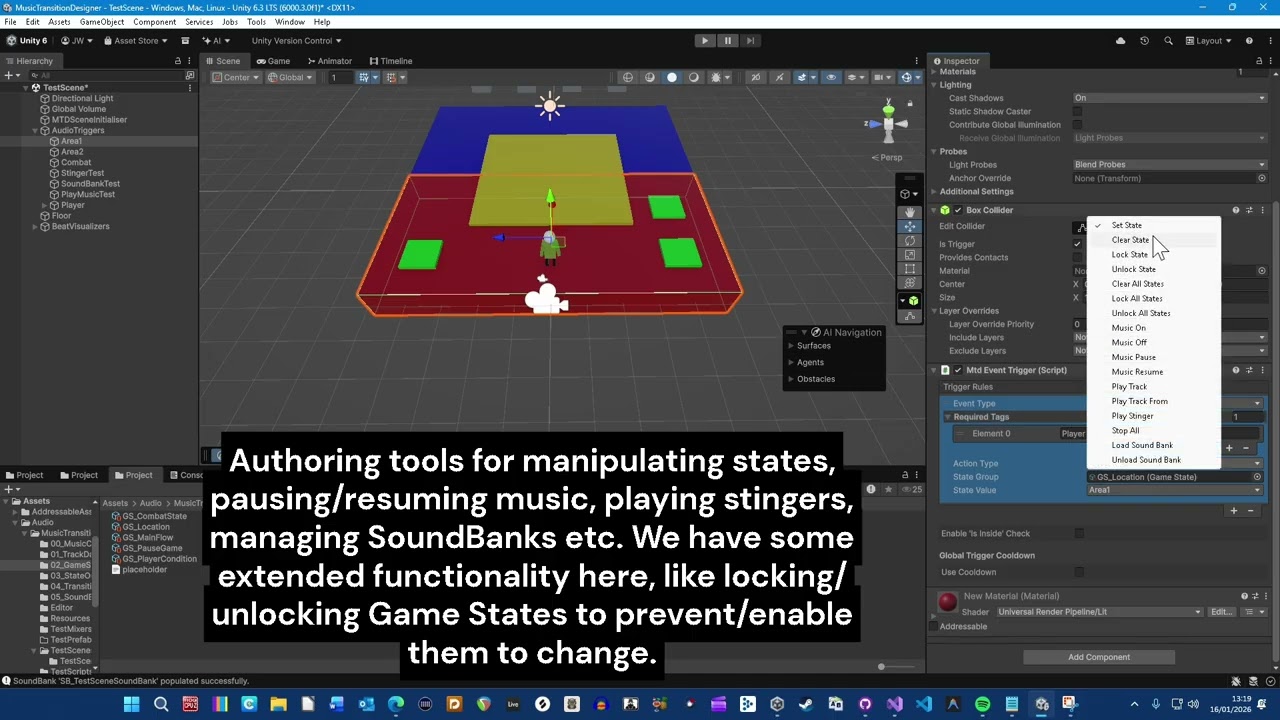Open Visual Studio from the taskbar
Viewport: 1280px width, 720px height.
tap(894, 704)
